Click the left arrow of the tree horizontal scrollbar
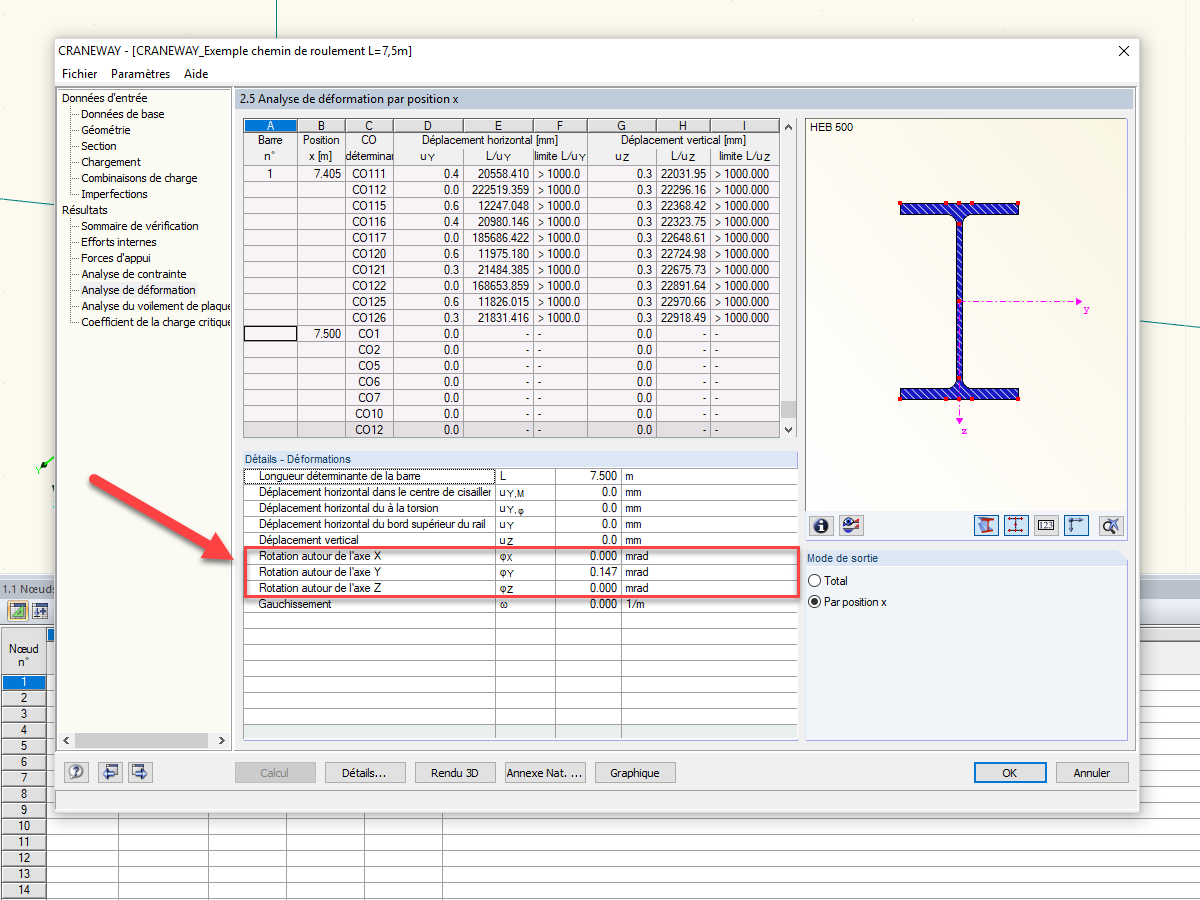The image size is (1200, 900). pos(67,740)
